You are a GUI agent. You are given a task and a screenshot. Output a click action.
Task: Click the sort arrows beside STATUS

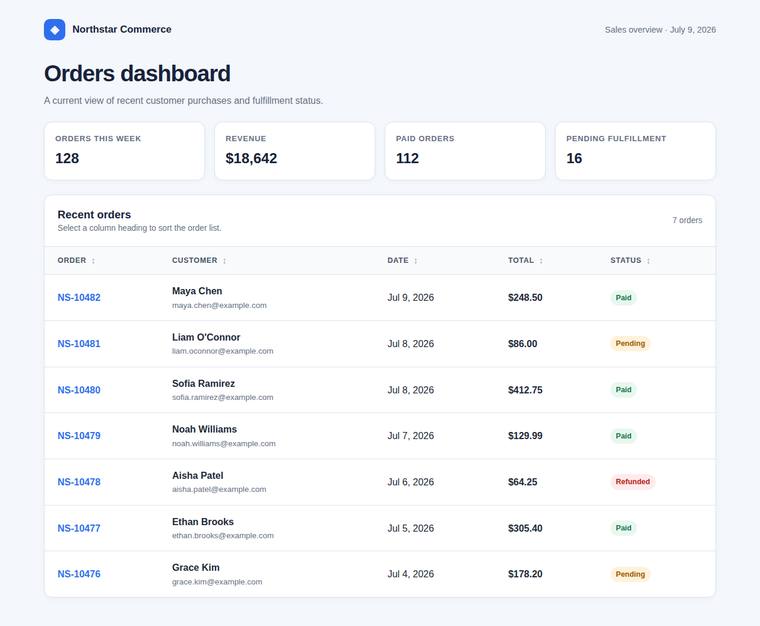649,261
